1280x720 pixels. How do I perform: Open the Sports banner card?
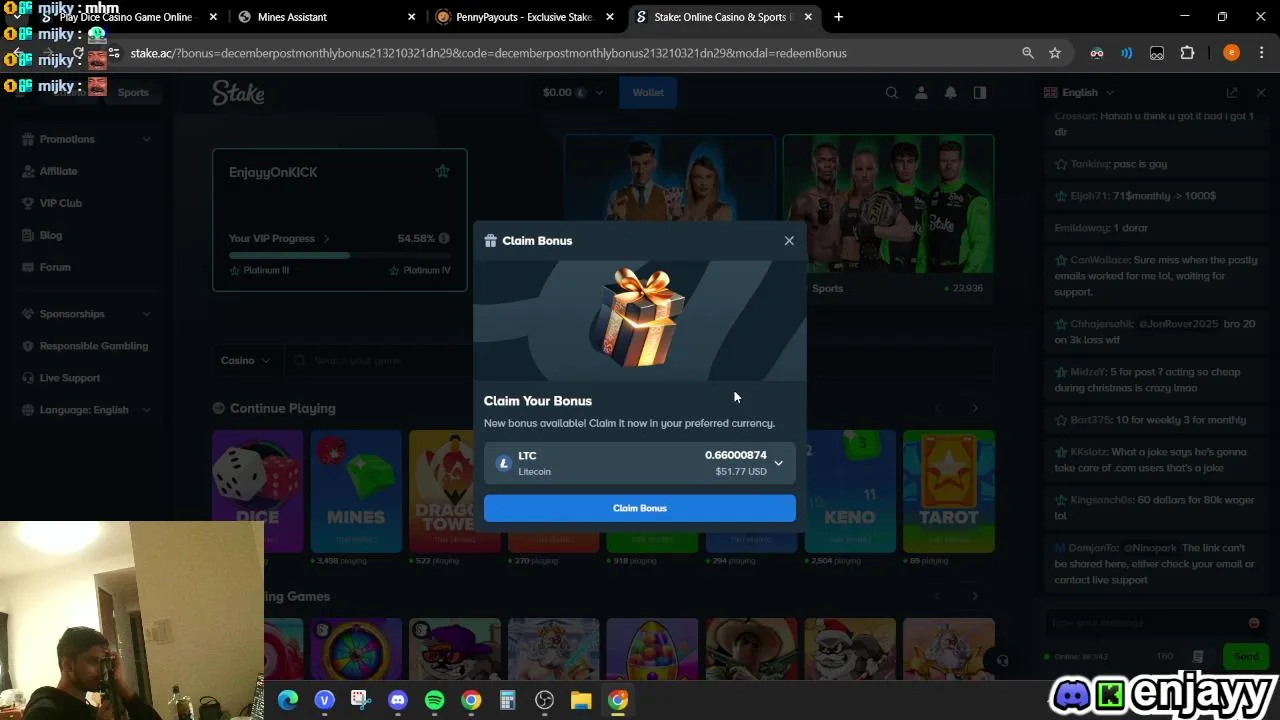point(888,219)
